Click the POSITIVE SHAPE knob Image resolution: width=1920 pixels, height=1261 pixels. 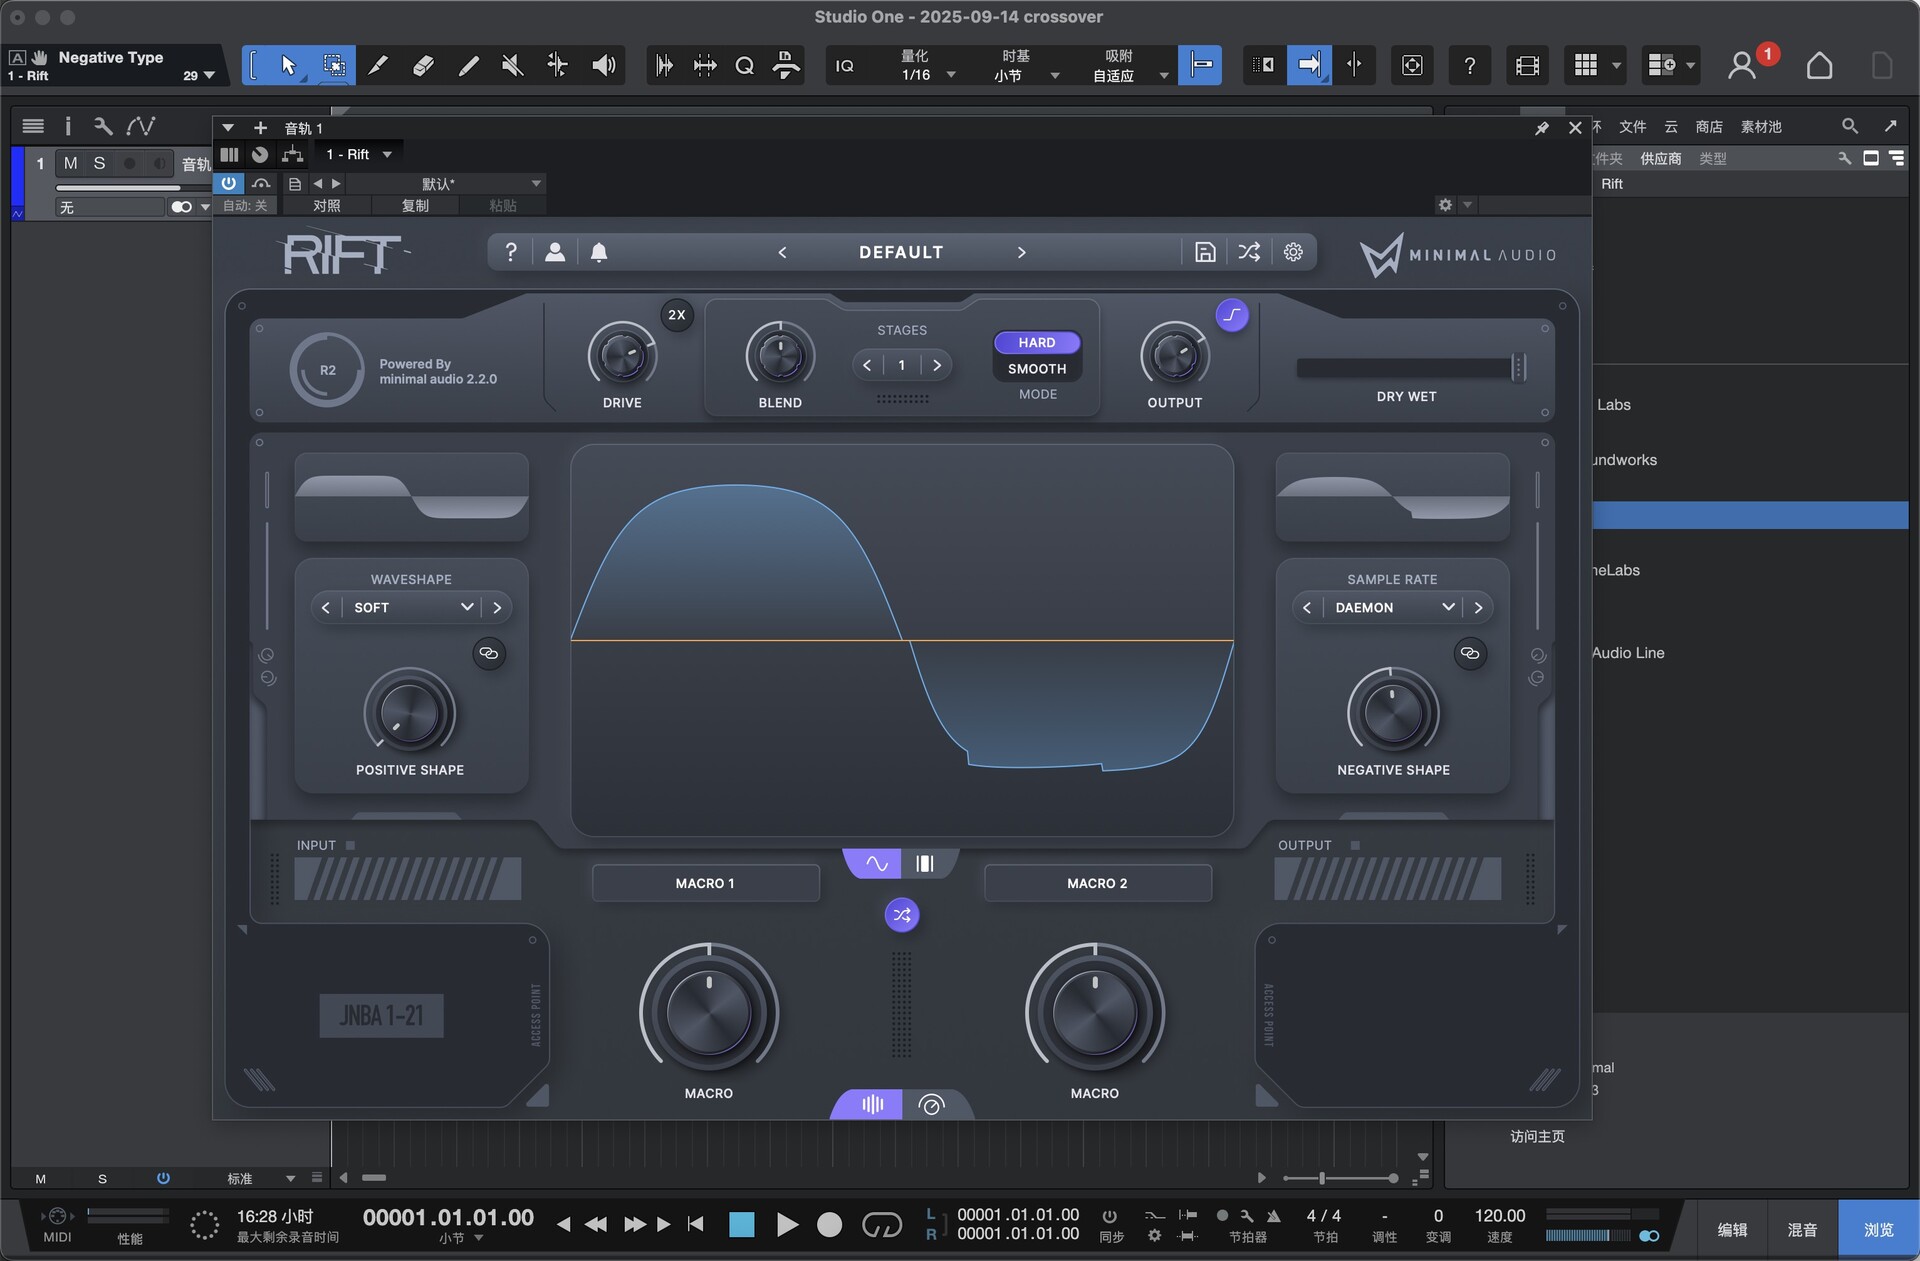pos(410,713)
